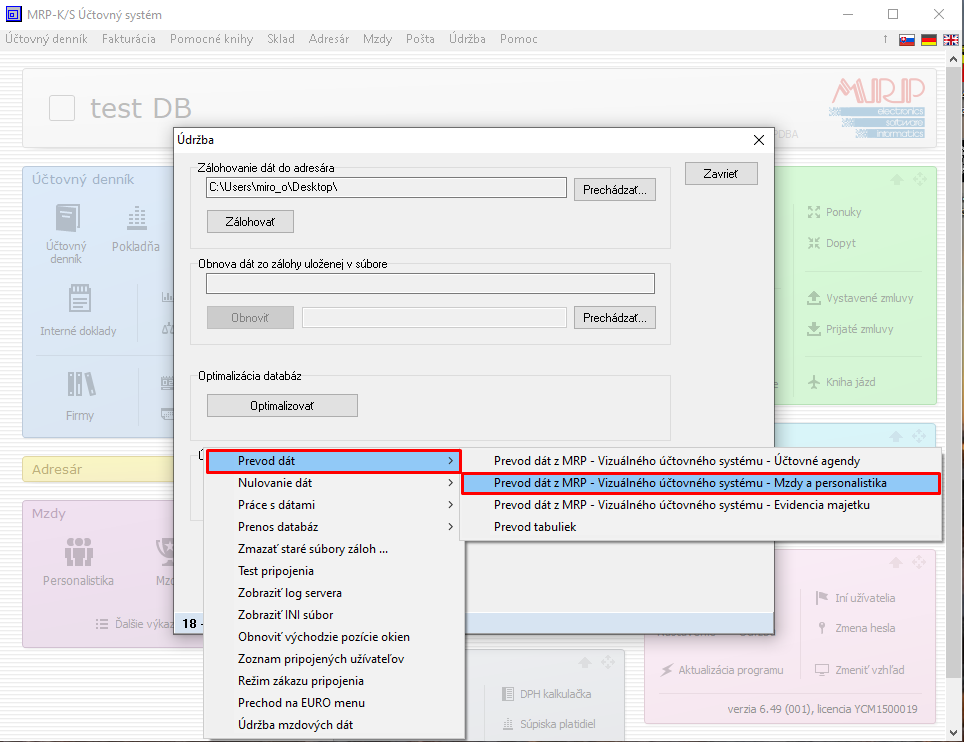964x742 pixels.
Task: Open Ponuky in the green panel
Action: tap(834, 212)
